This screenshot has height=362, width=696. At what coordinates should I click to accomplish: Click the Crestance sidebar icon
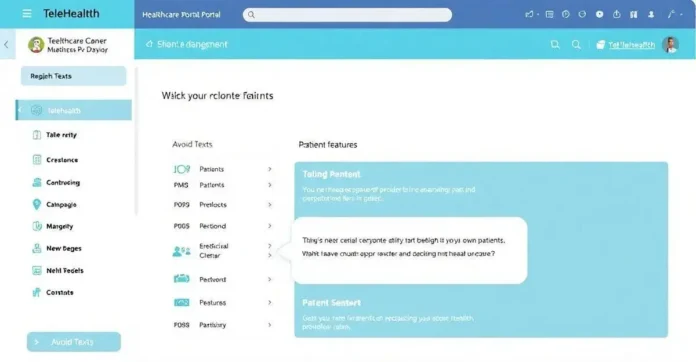point(37,160)
